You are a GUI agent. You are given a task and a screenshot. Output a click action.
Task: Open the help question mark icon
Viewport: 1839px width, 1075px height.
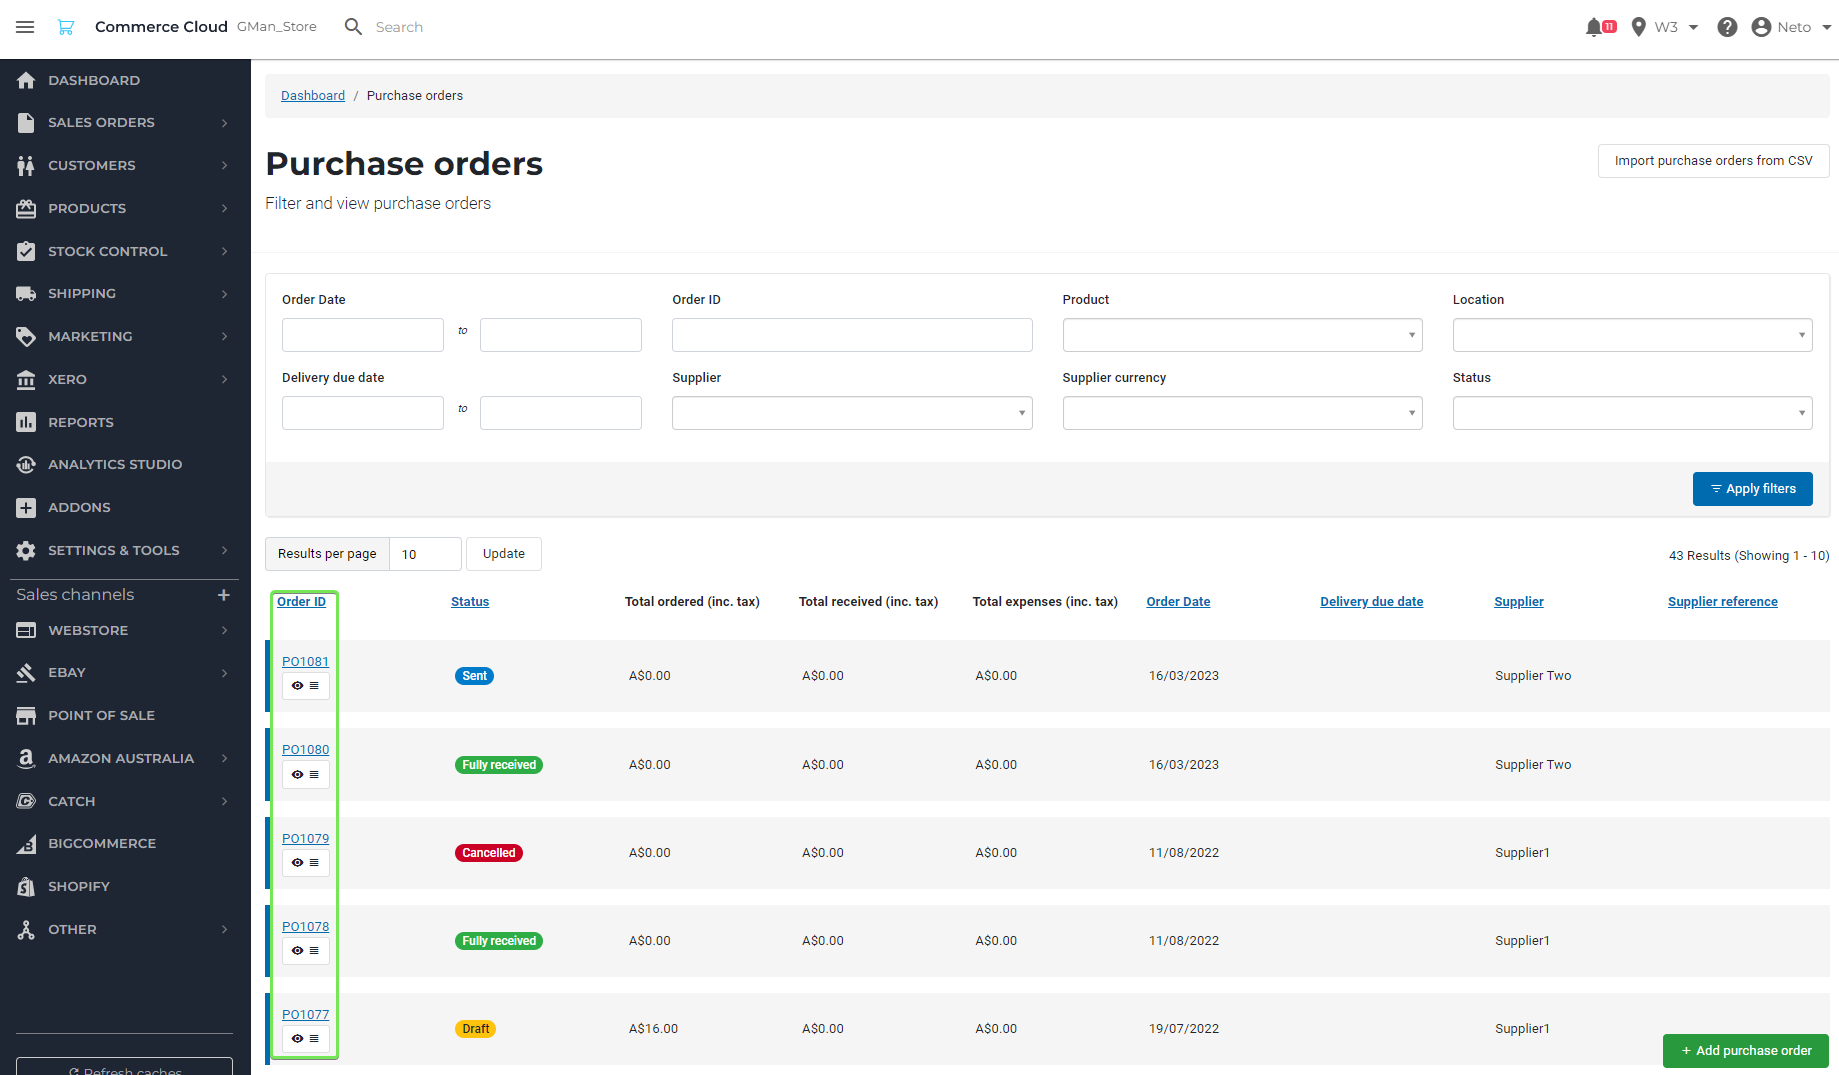[1727, 27]
